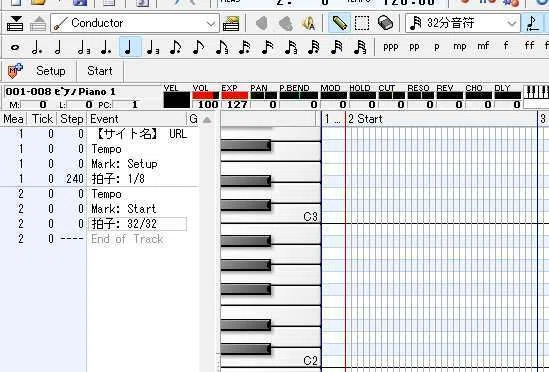Select the pencil draw tool
This screenshot has height=372, width=549.
point(339,23)
